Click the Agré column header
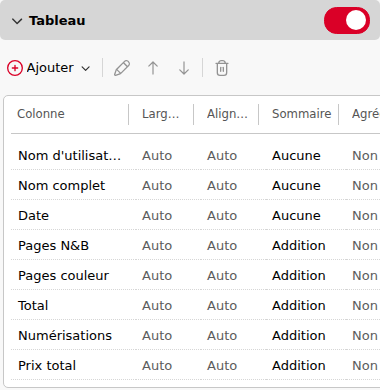 coord(366,114)
